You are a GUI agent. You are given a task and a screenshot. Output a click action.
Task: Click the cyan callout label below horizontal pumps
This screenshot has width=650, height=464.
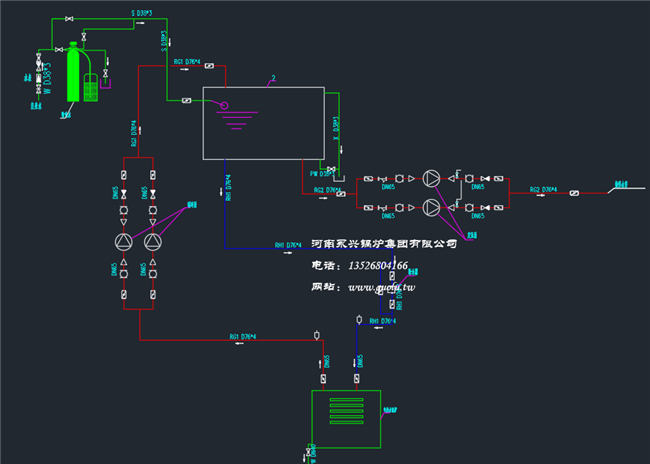pos(472,235)
